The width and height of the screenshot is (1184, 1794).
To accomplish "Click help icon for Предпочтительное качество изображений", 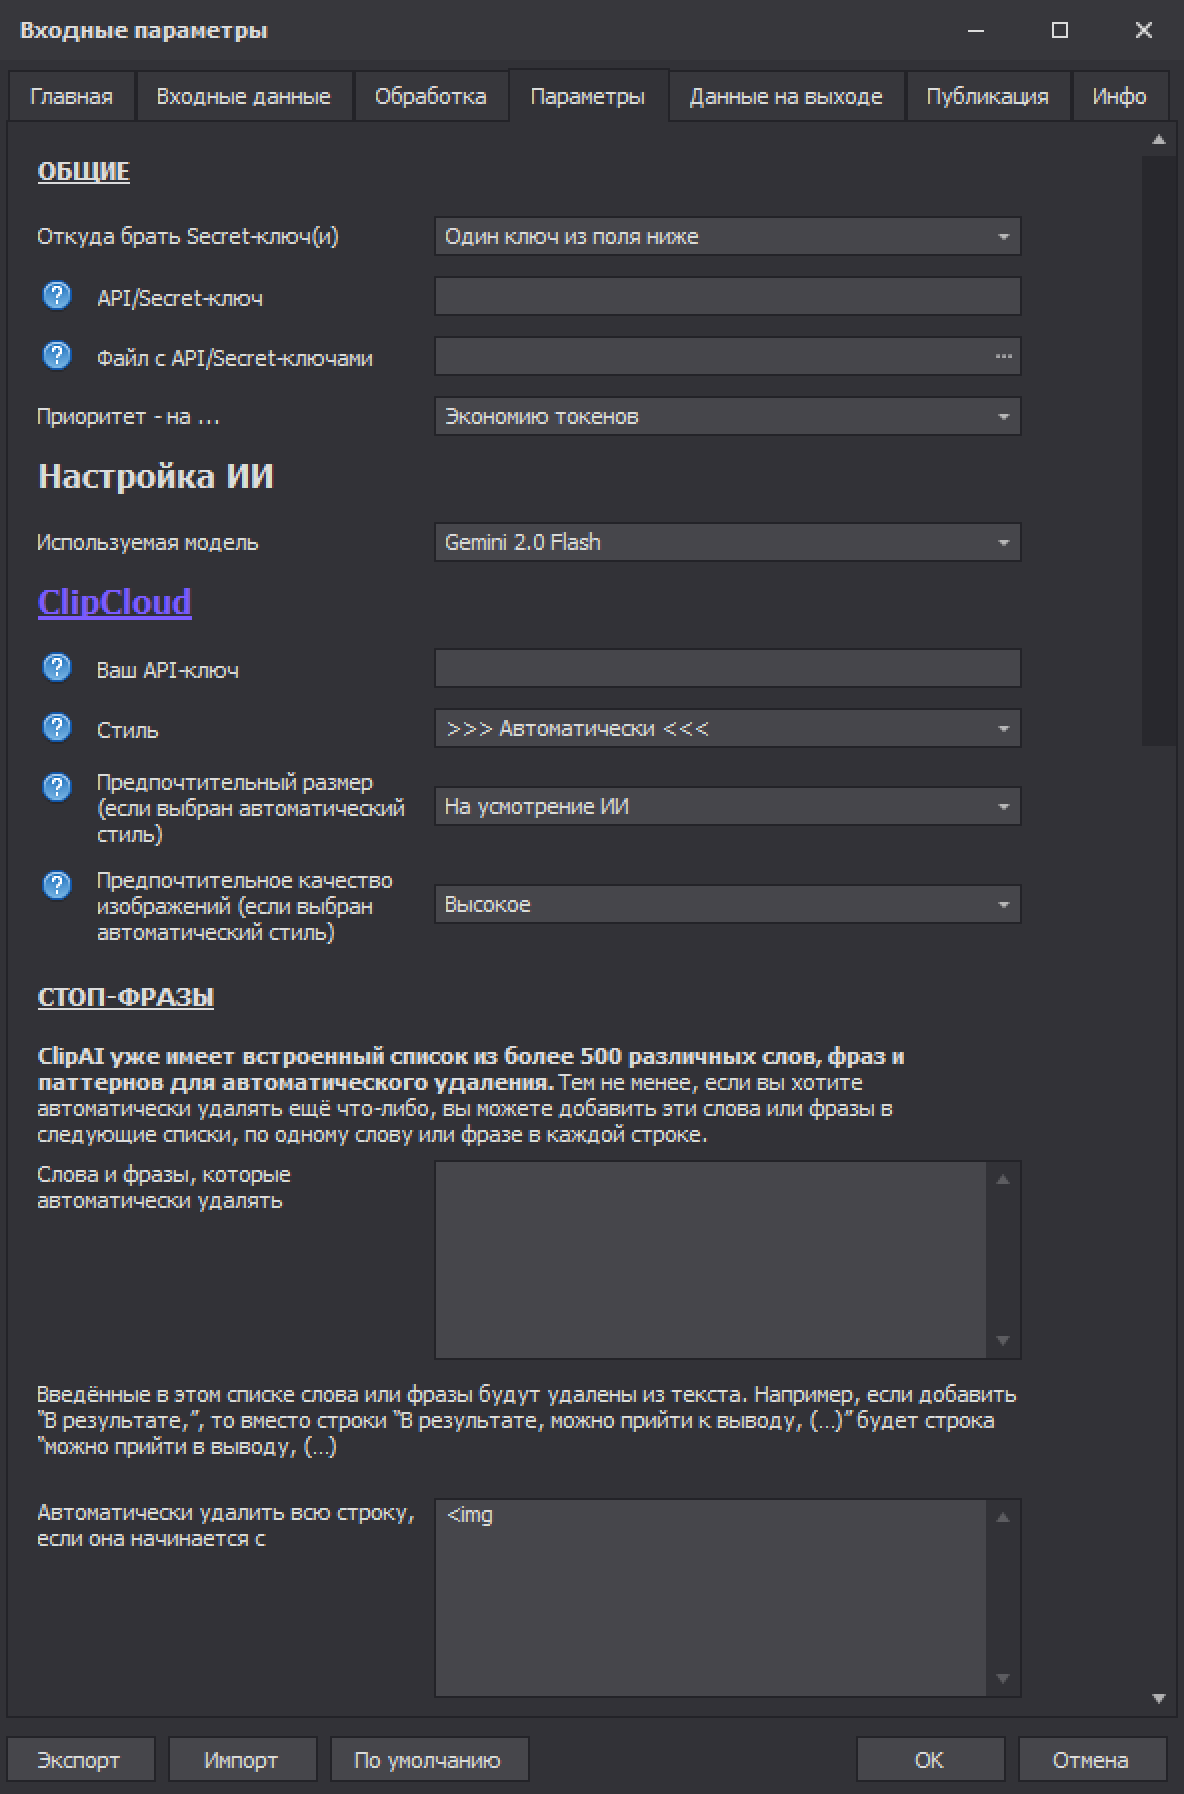I will [x=57, y=885].
